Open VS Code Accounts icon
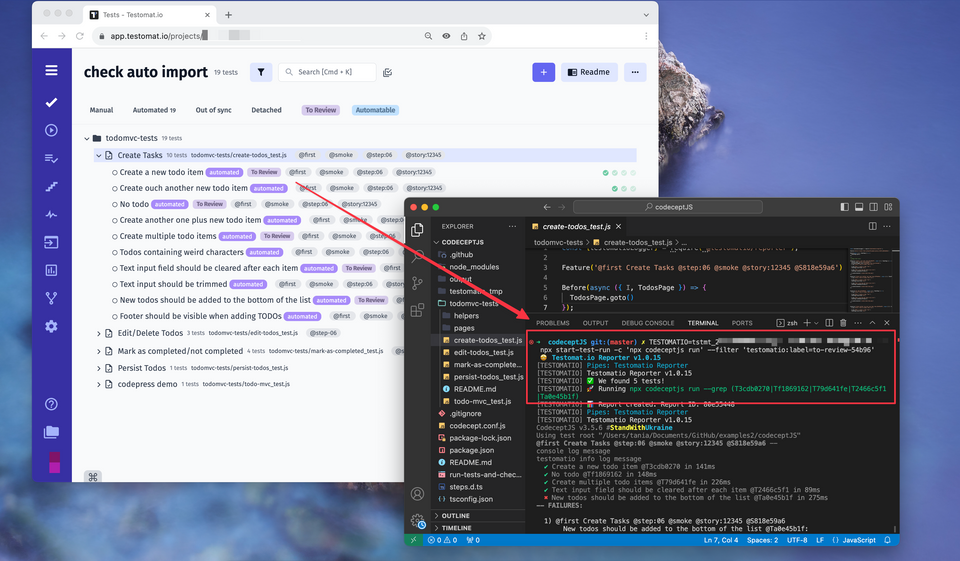The width and height of the screenshot is (960, 561). pyautogui.click(x=418, y=494)
